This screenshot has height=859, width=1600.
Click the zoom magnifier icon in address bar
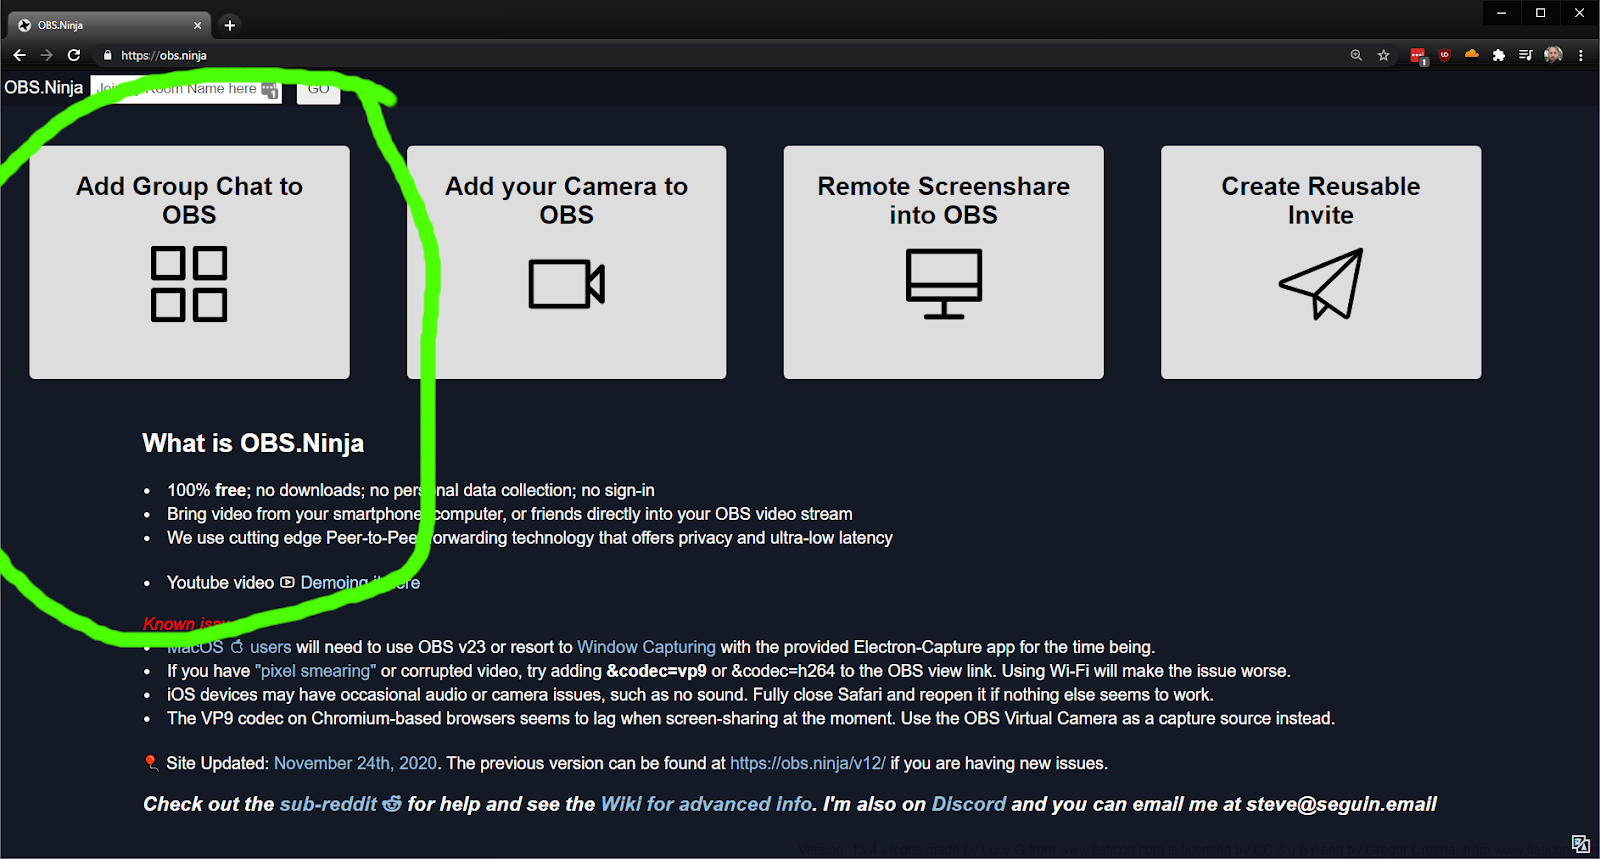tap(1356, 55)
